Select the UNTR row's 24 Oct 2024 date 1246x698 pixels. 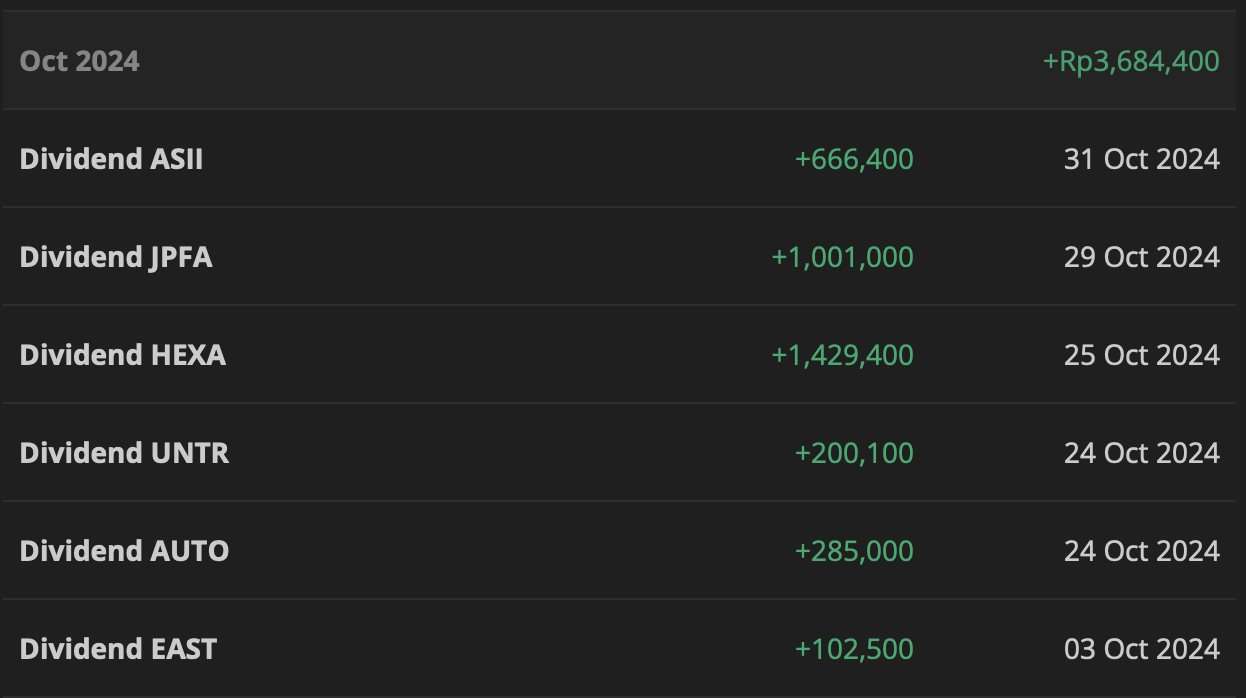click(x=1141, y=453)
